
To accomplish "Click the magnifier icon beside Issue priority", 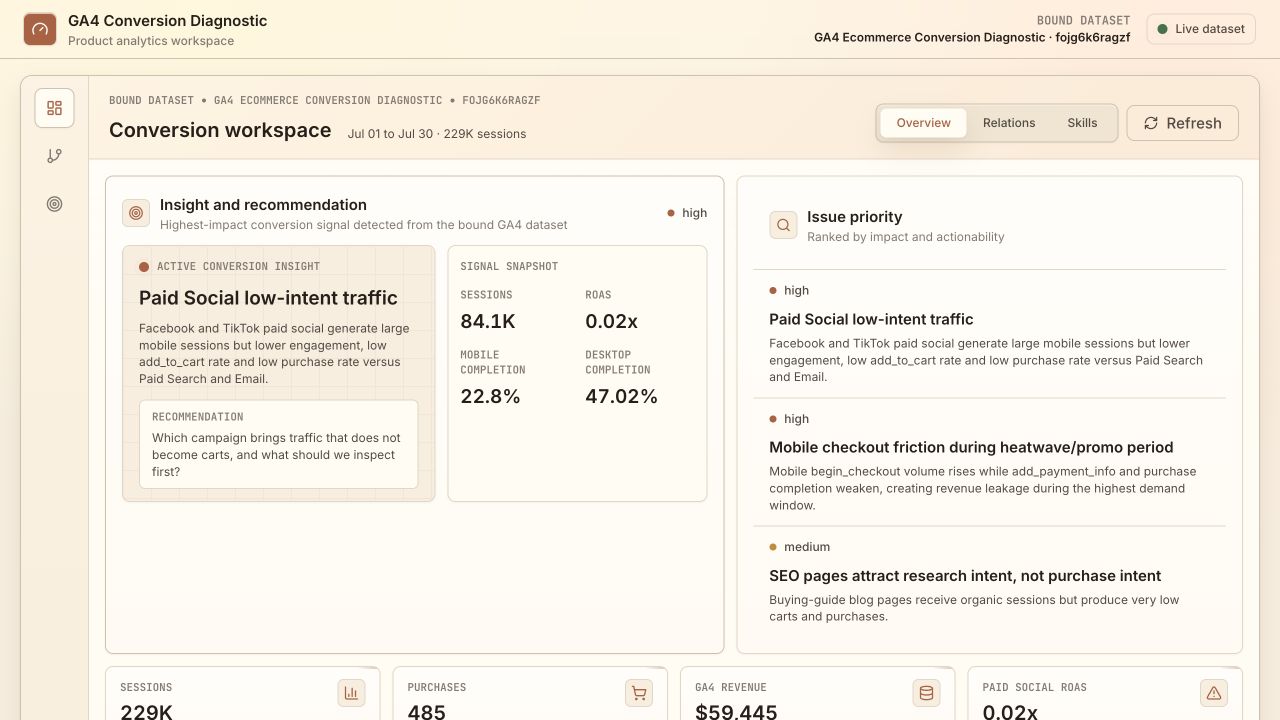I will 783,225.
